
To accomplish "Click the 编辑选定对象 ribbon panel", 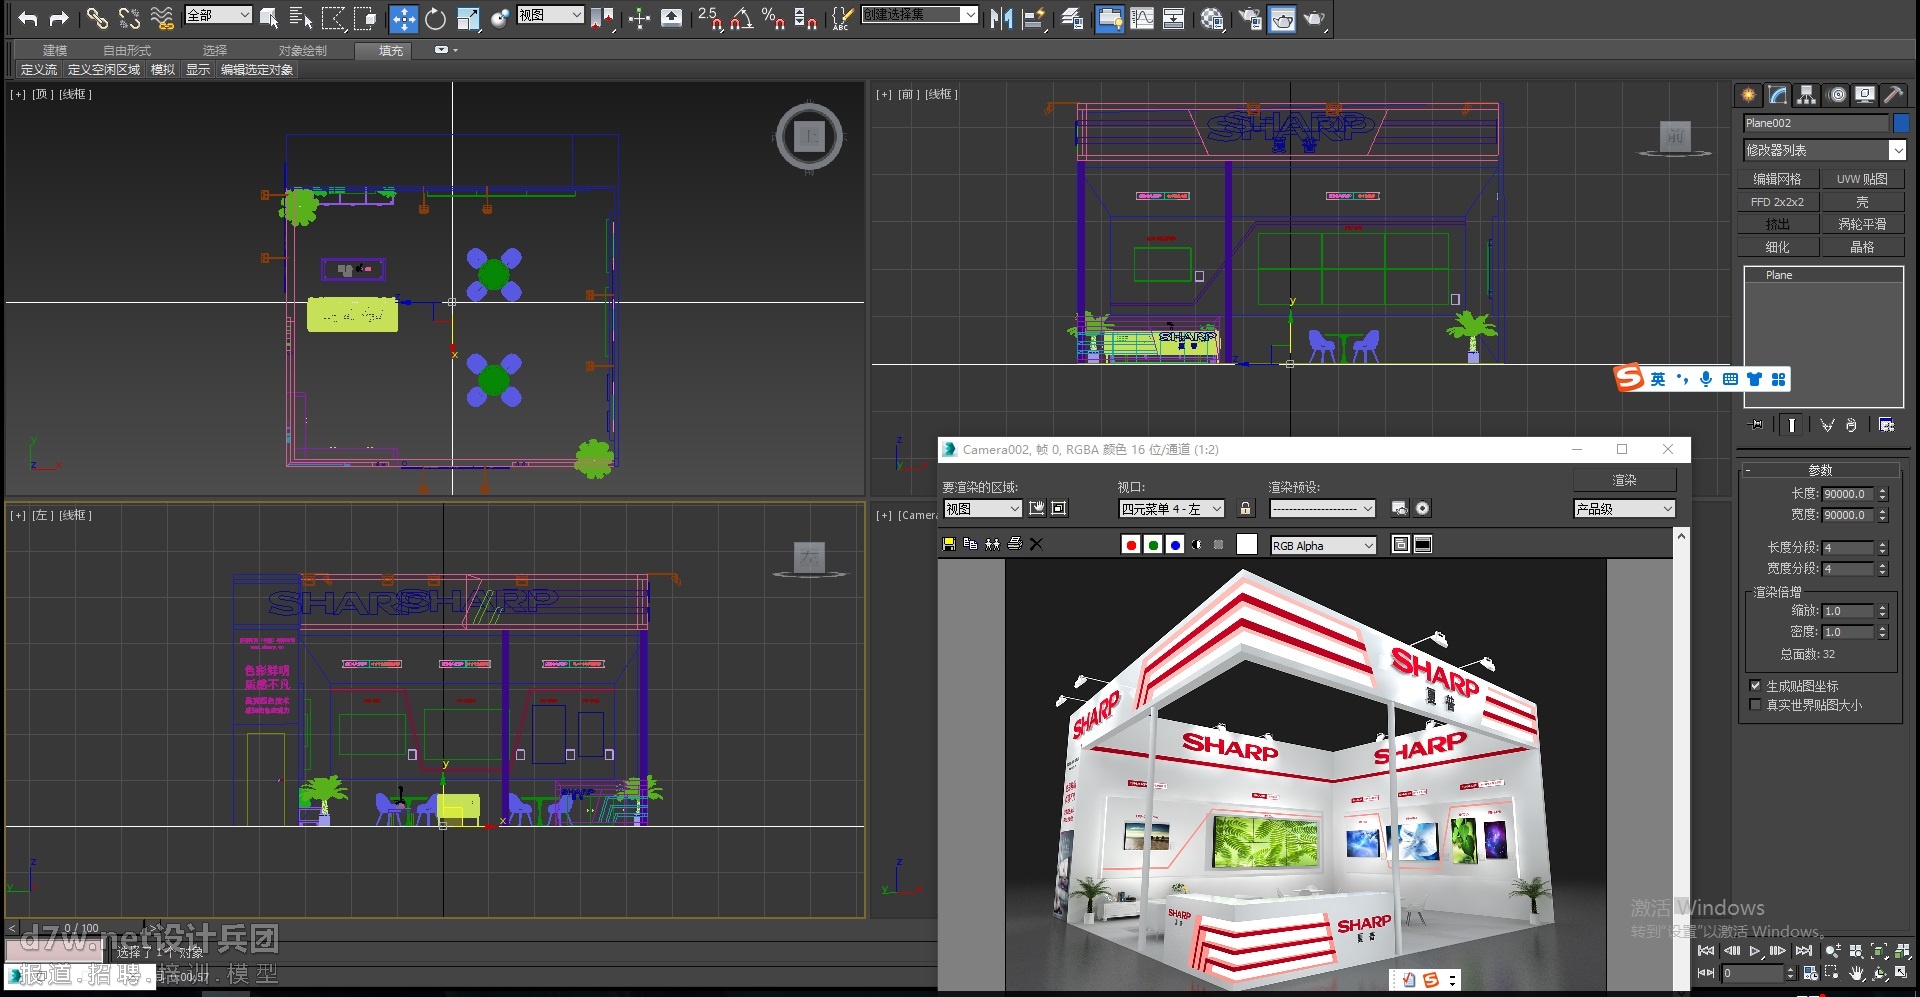I will [x=257, y=70].
